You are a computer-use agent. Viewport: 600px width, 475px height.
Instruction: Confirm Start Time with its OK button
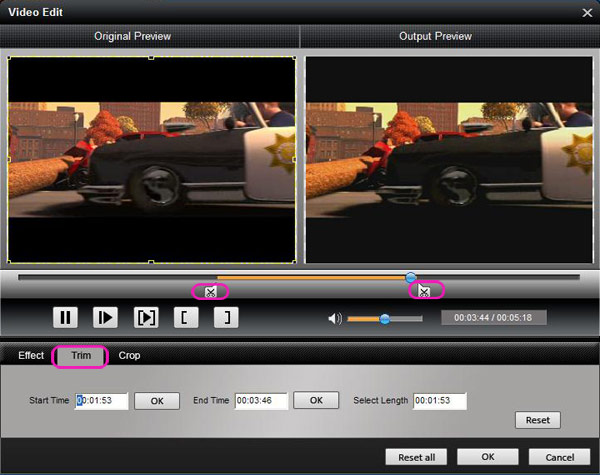coord(157,401)
